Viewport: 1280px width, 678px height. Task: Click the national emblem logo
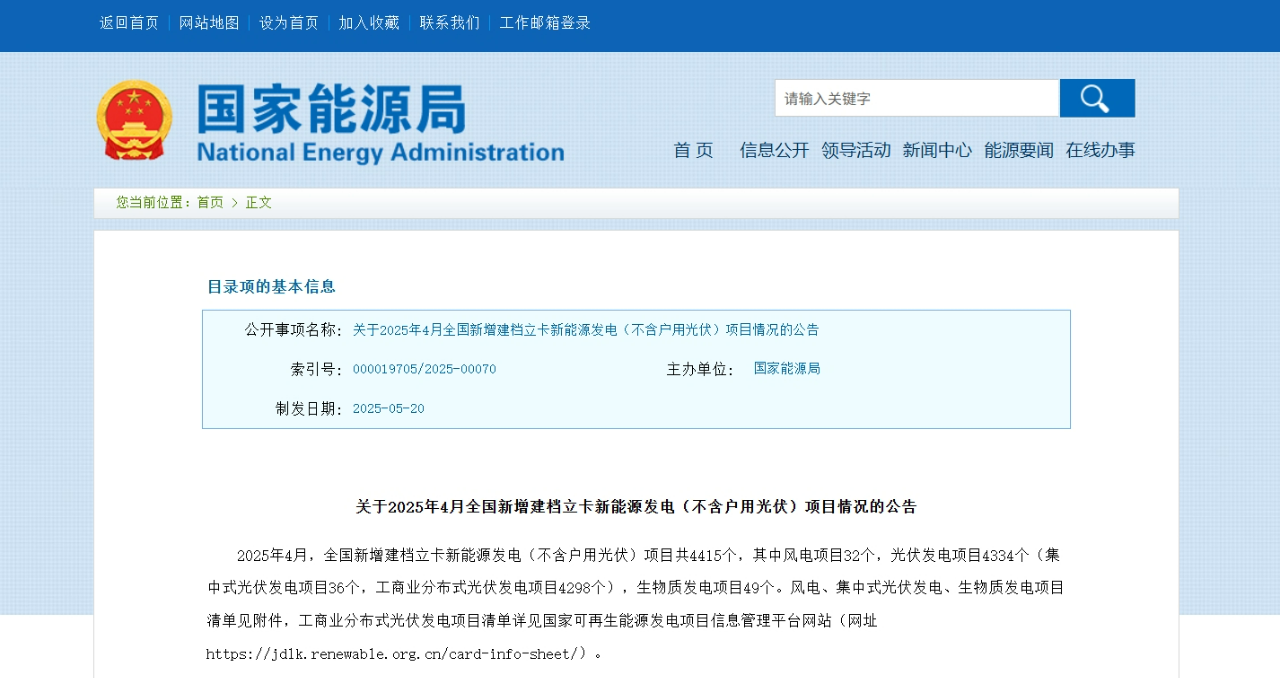tap(134, 121)
